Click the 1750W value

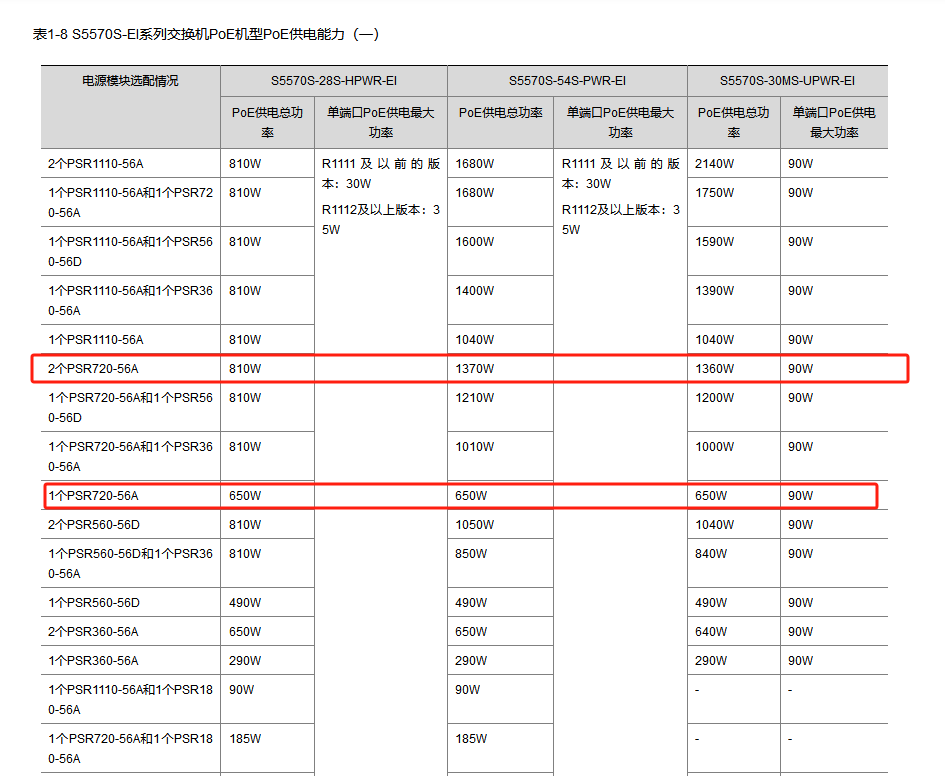pos(714,193)
